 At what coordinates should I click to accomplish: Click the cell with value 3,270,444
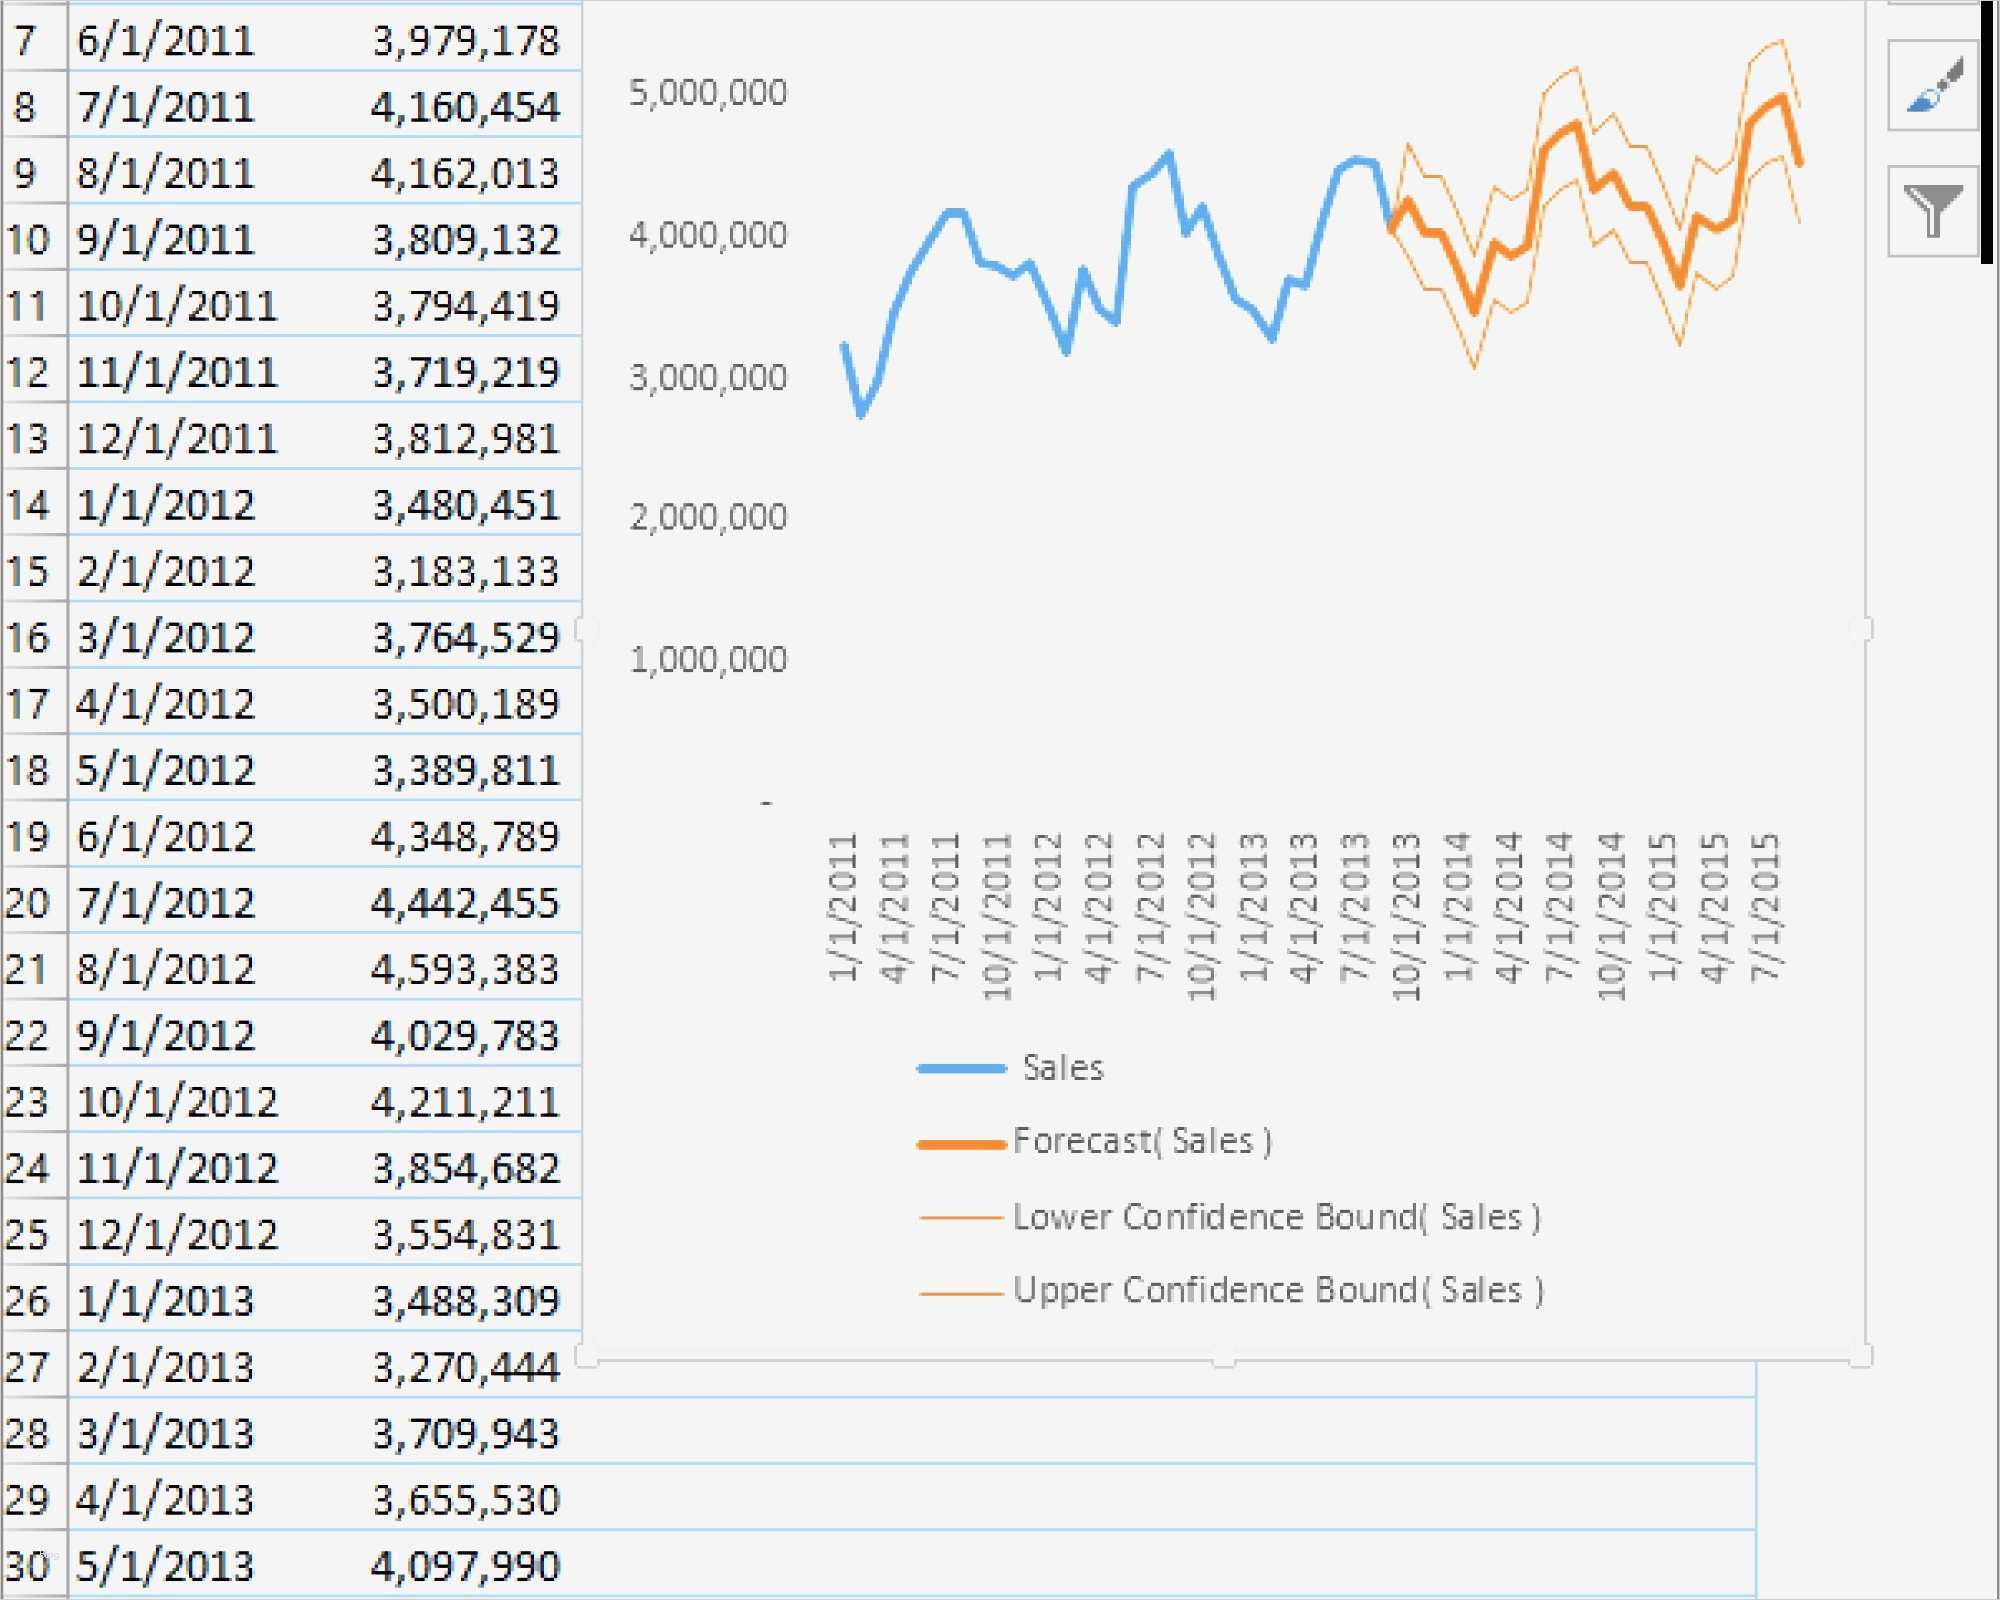pyautogui.click(x=465, y=1367)
